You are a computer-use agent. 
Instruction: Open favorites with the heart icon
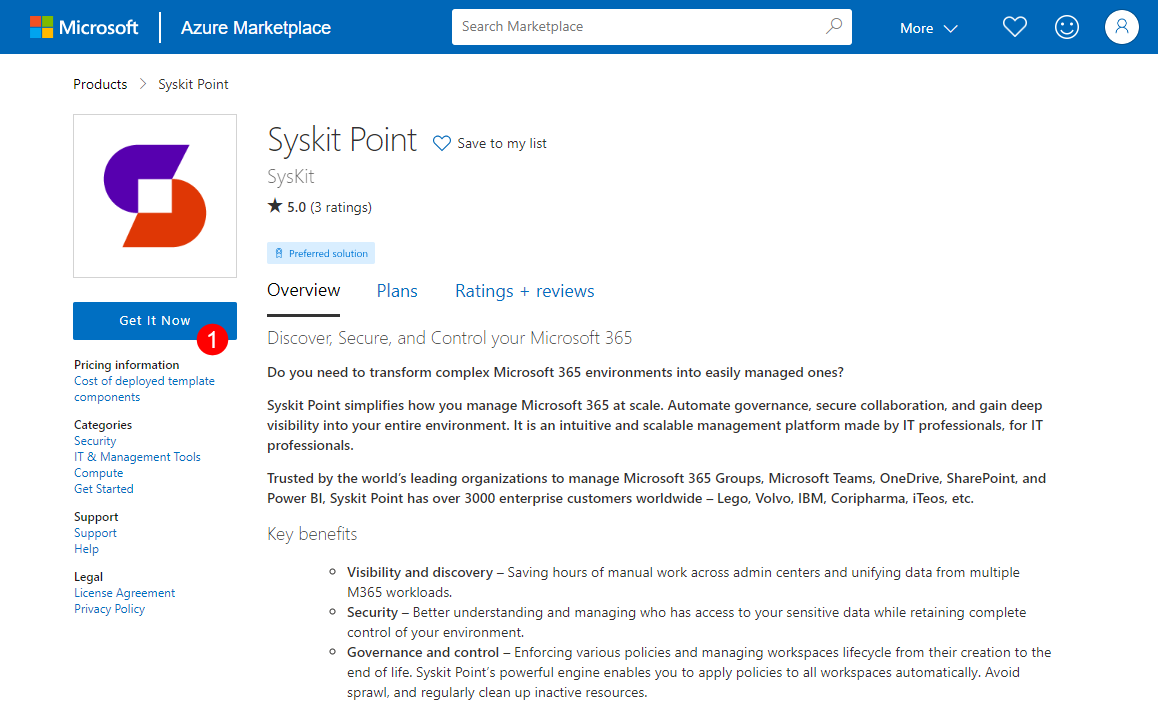click(1014, 27)
